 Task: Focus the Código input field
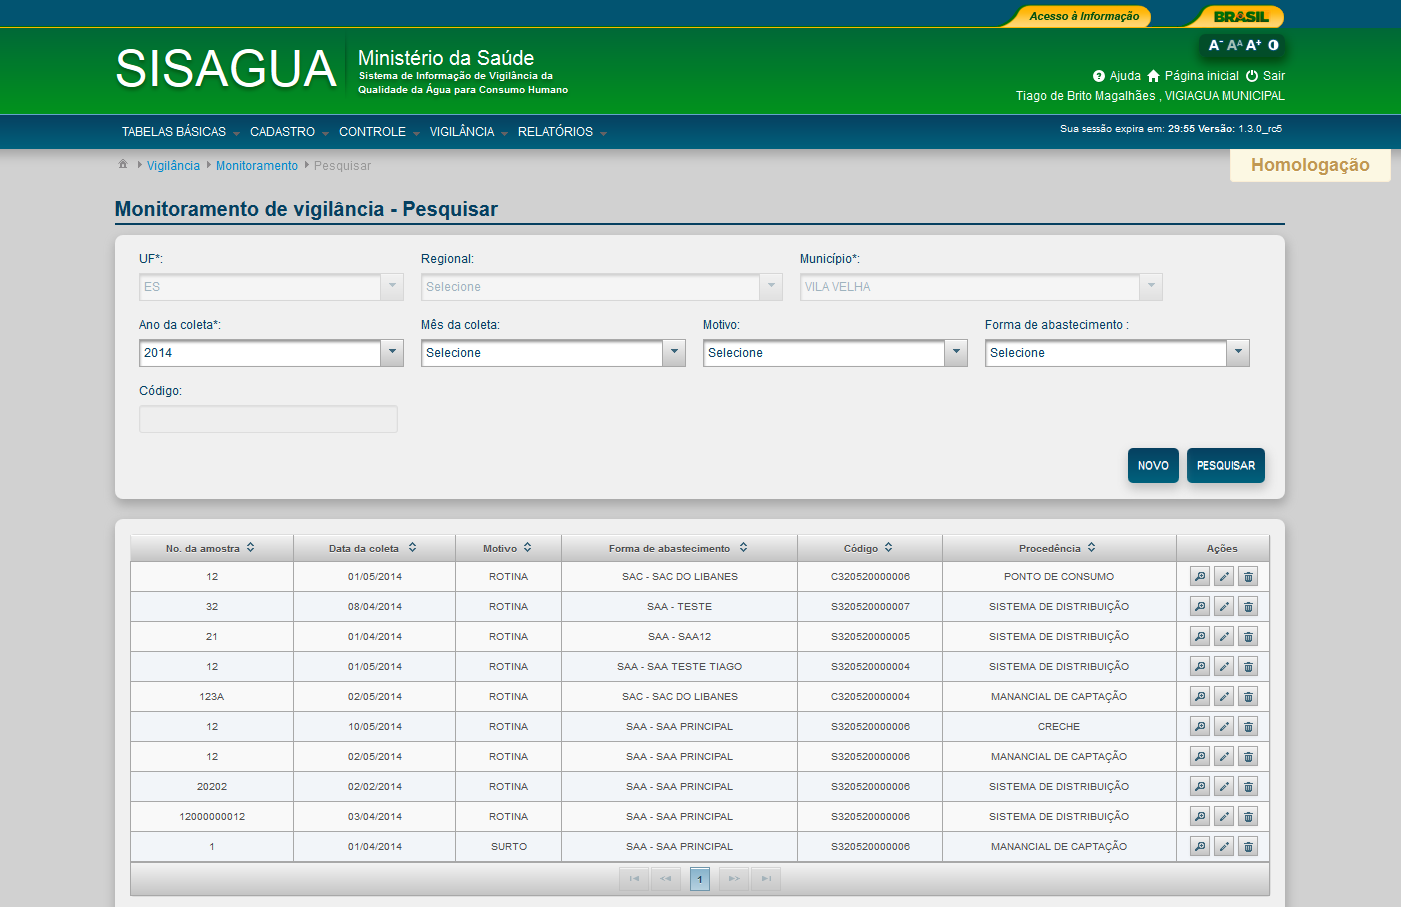[x=268, y=419]
